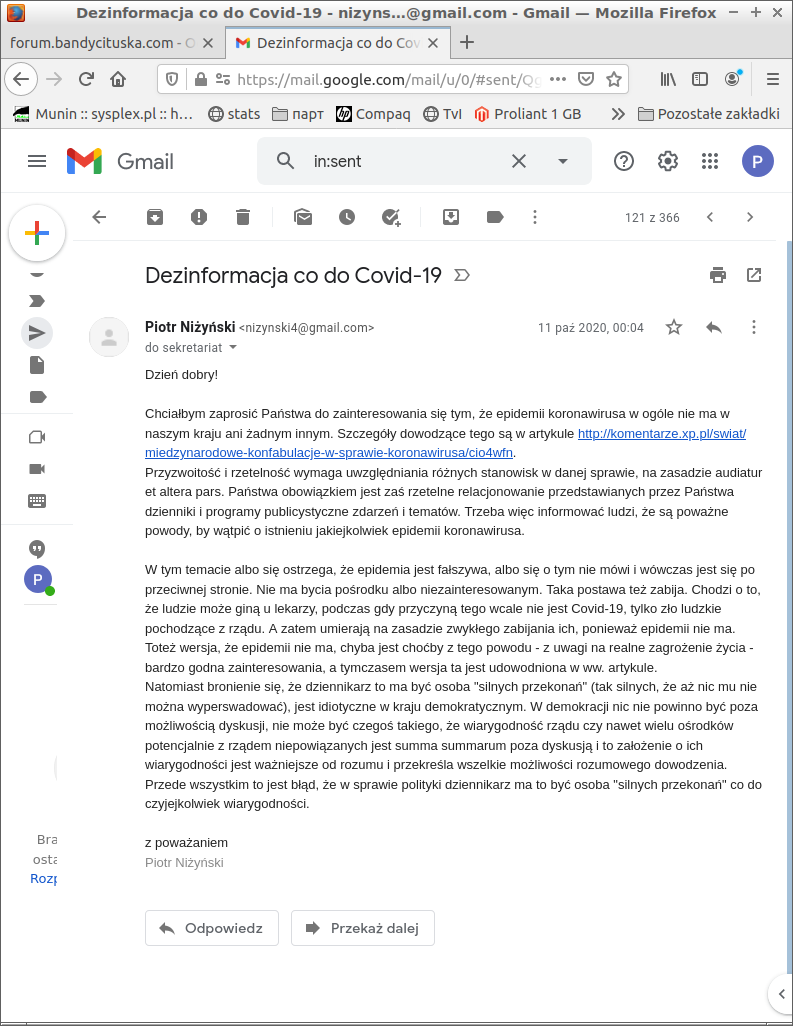Screen dimensions: 793x1026
Task: Show the newer message with the left chevron
Action: pos(710,217)
